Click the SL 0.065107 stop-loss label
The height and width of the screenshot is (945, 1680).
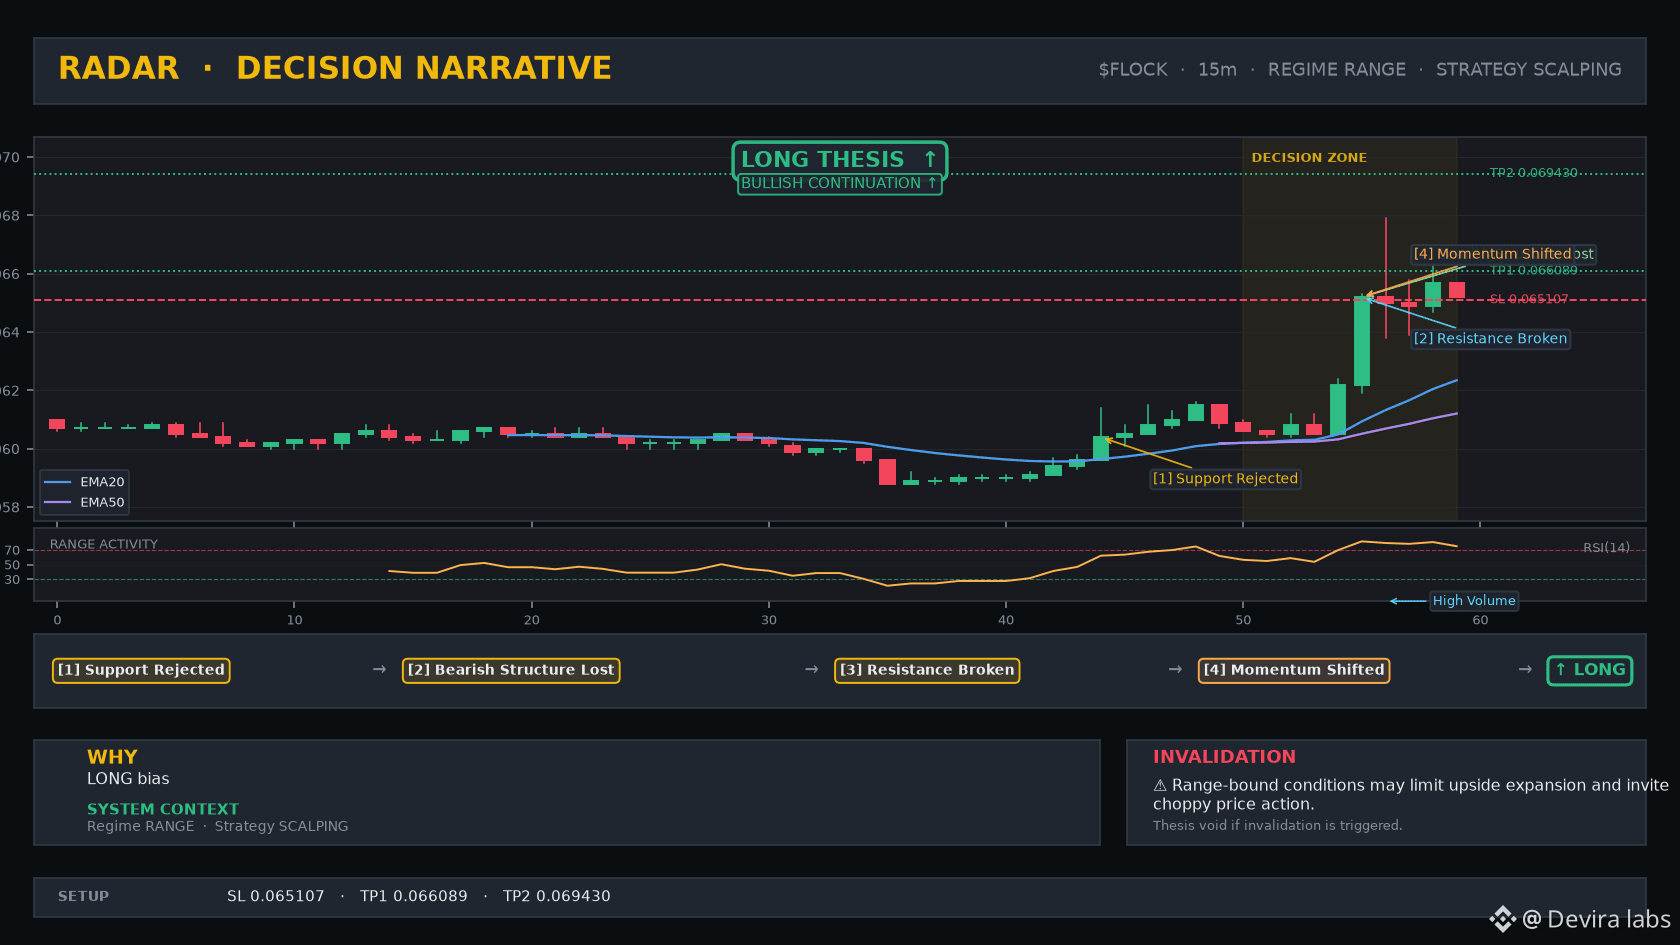[x=1529, y=299]
